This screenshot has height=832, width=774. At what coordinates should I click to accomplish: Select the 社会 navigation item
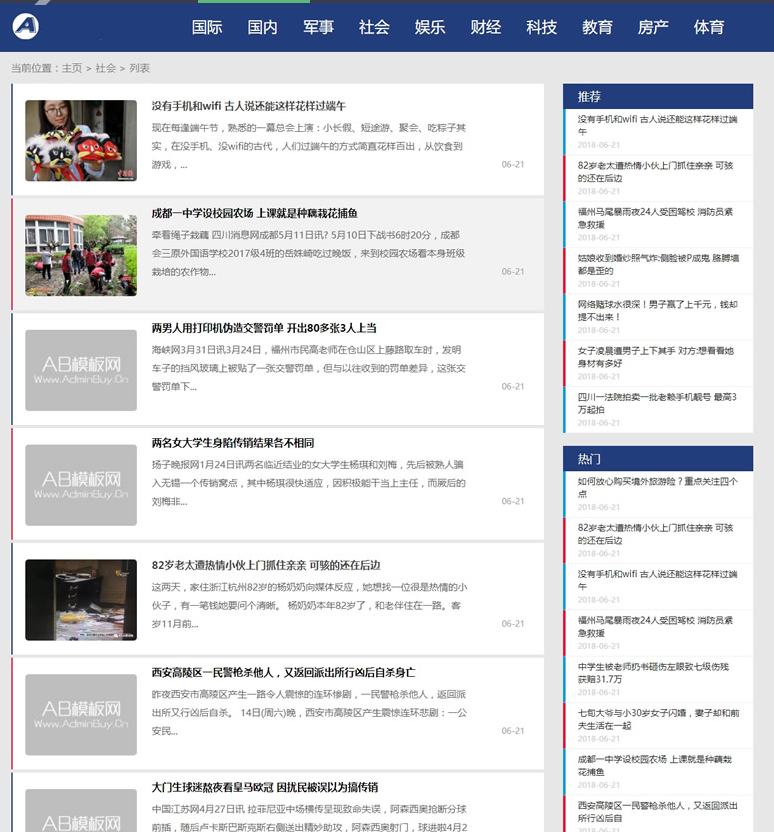coord(374,27)
